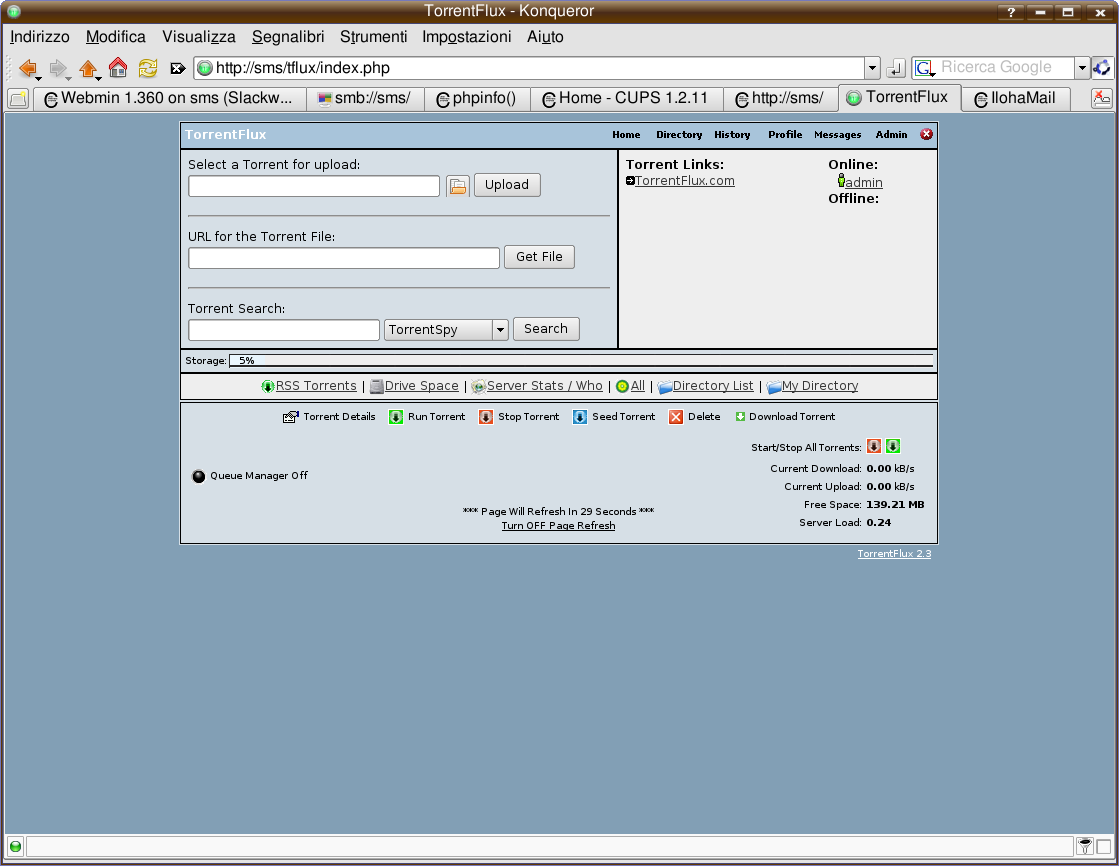
Task: Expand the Google search bar dropdown
Action: coord(1081,68)
